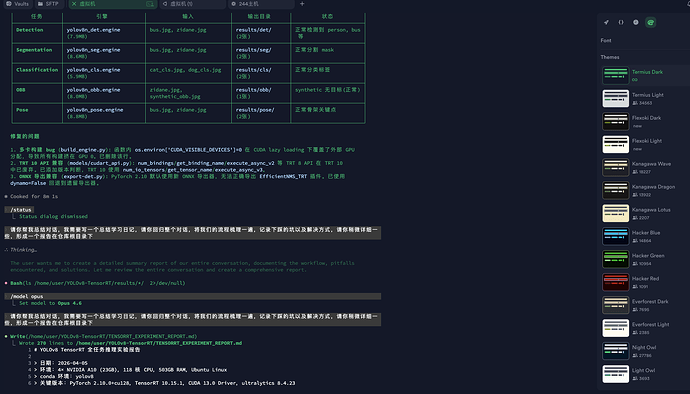Select the Hacker Red theme
Screen dimensions: 690x394
pos(645,282)
